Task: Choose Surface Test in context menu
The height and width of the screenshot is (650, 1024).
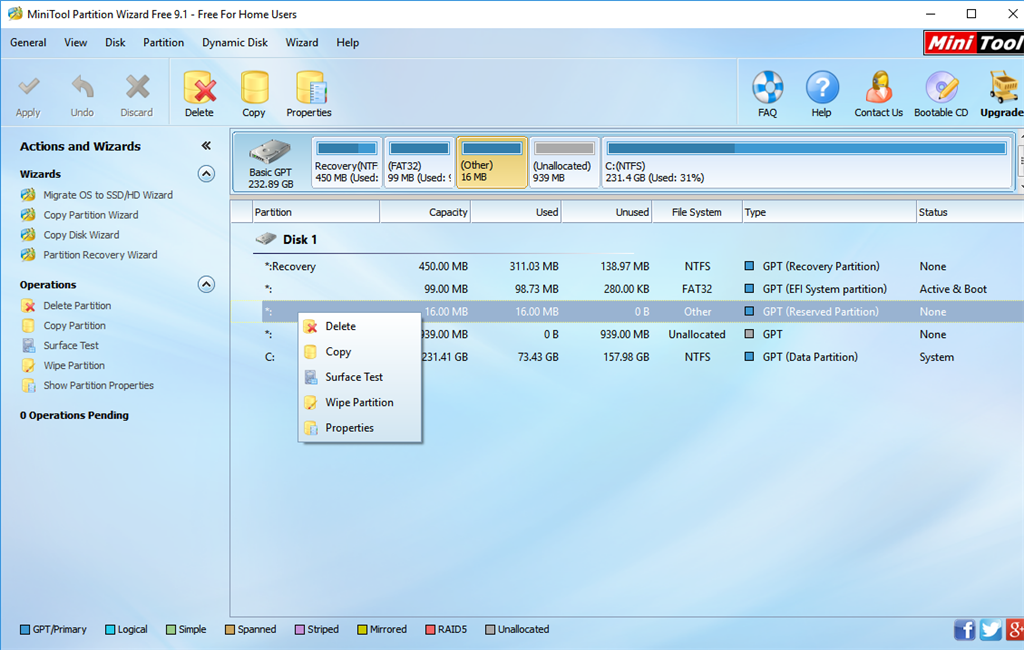Action: (x=359, y=377)
